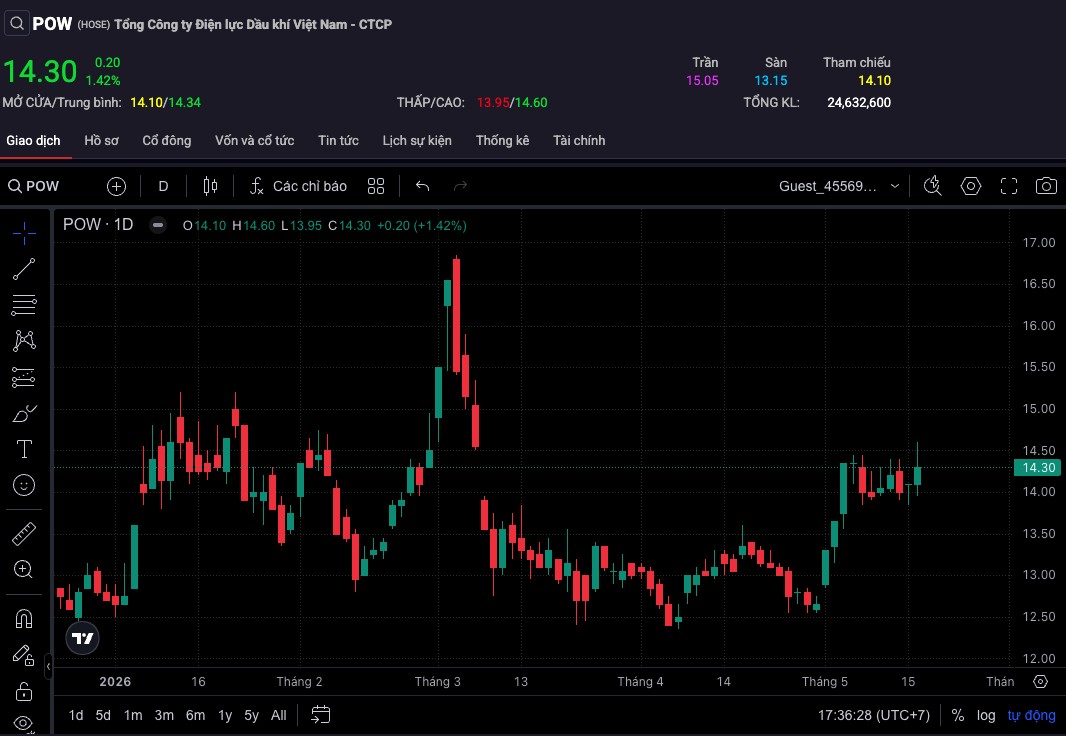Open Lịch sự kiện tab
Viewport: 1066px width, 736px height.
[417, 141]
